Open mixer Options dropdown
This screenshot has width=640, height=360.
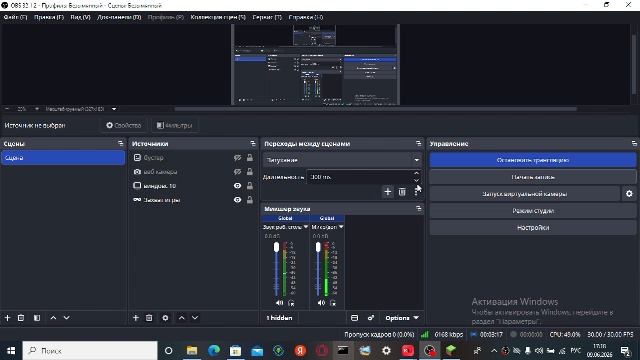click(402, 318)
